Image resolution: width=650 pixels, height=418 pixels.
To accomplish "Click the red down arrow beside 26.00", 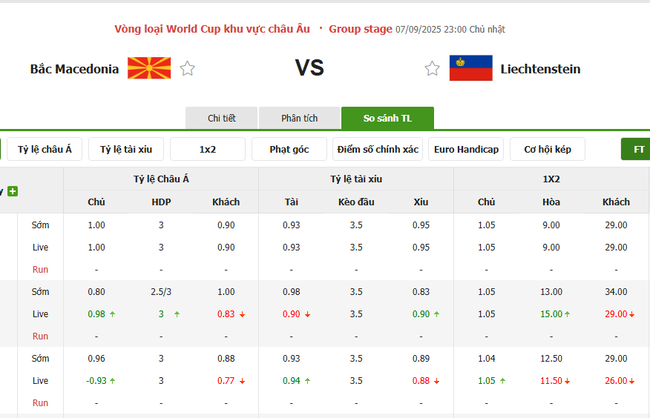I will (x=633, y=381).
